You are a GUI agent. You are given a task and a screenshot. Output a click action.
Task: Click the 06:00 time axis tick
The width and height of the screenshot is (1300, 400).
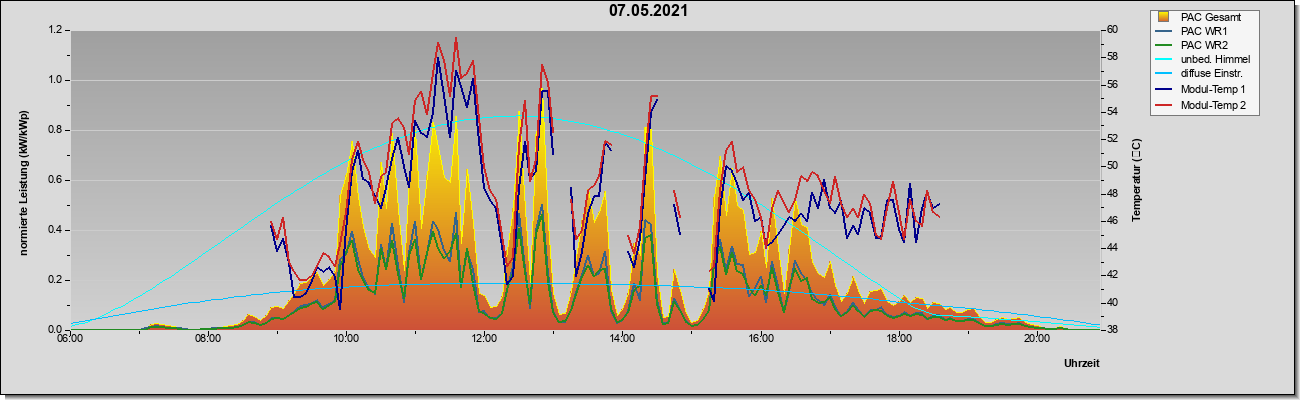pyautogui.click(x=69, y=338)
